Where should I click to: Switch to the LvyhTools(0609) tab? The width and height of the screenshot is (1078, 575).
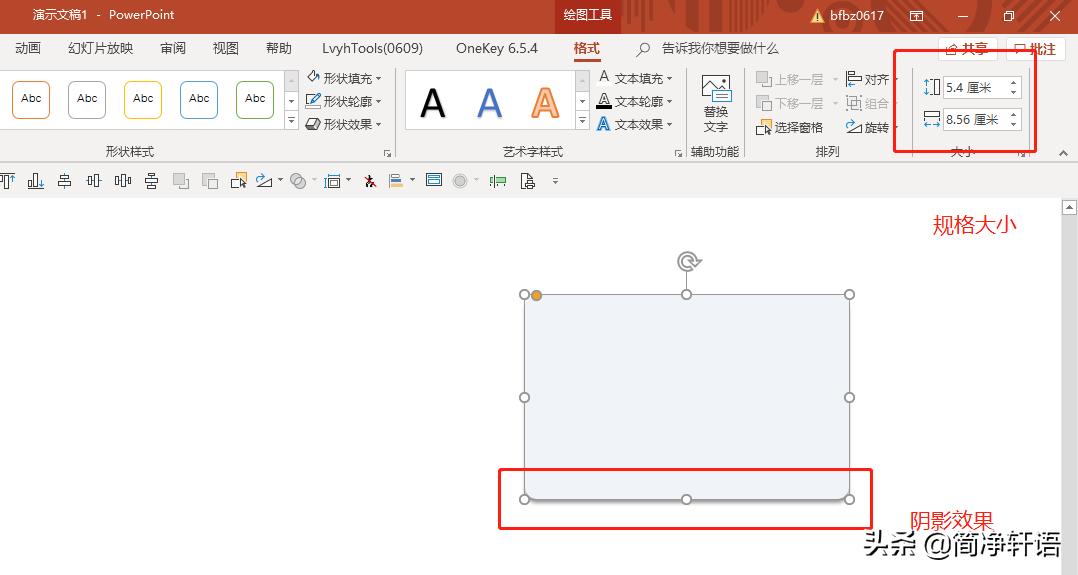coord(372,48)
